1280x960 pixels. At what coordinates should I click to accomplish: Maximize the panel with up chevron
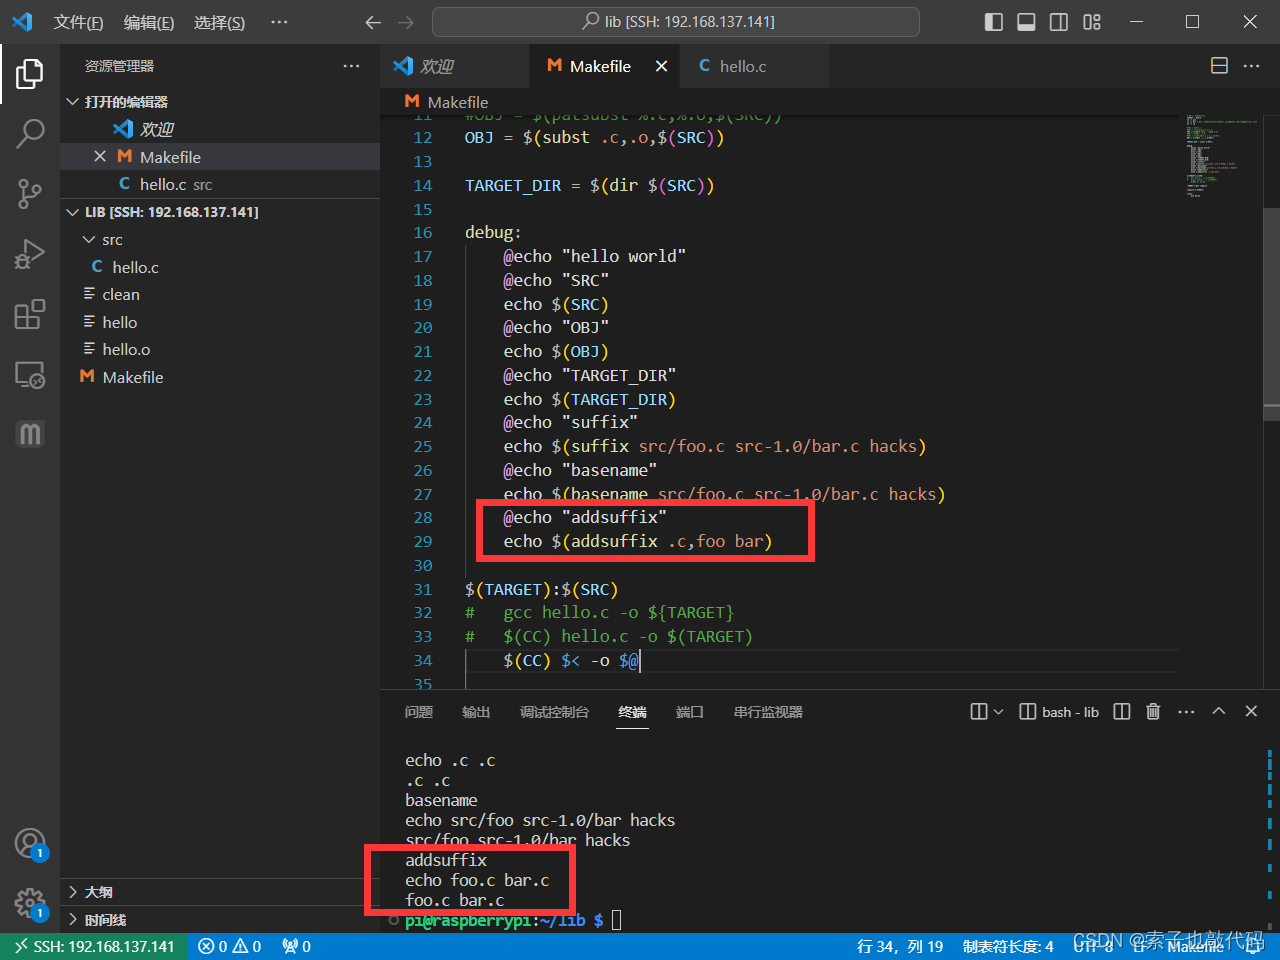(1219, 712)
